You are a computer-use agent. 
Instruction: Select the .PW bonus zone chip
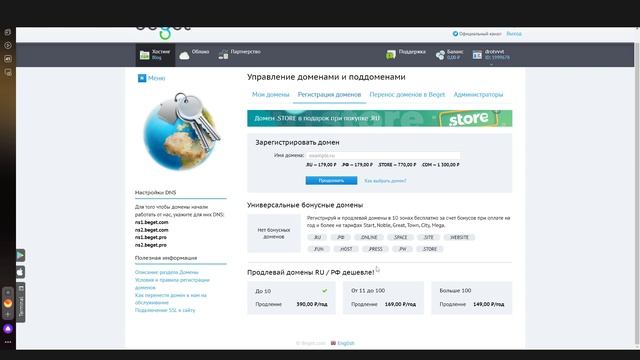click(x=402, y=249)
